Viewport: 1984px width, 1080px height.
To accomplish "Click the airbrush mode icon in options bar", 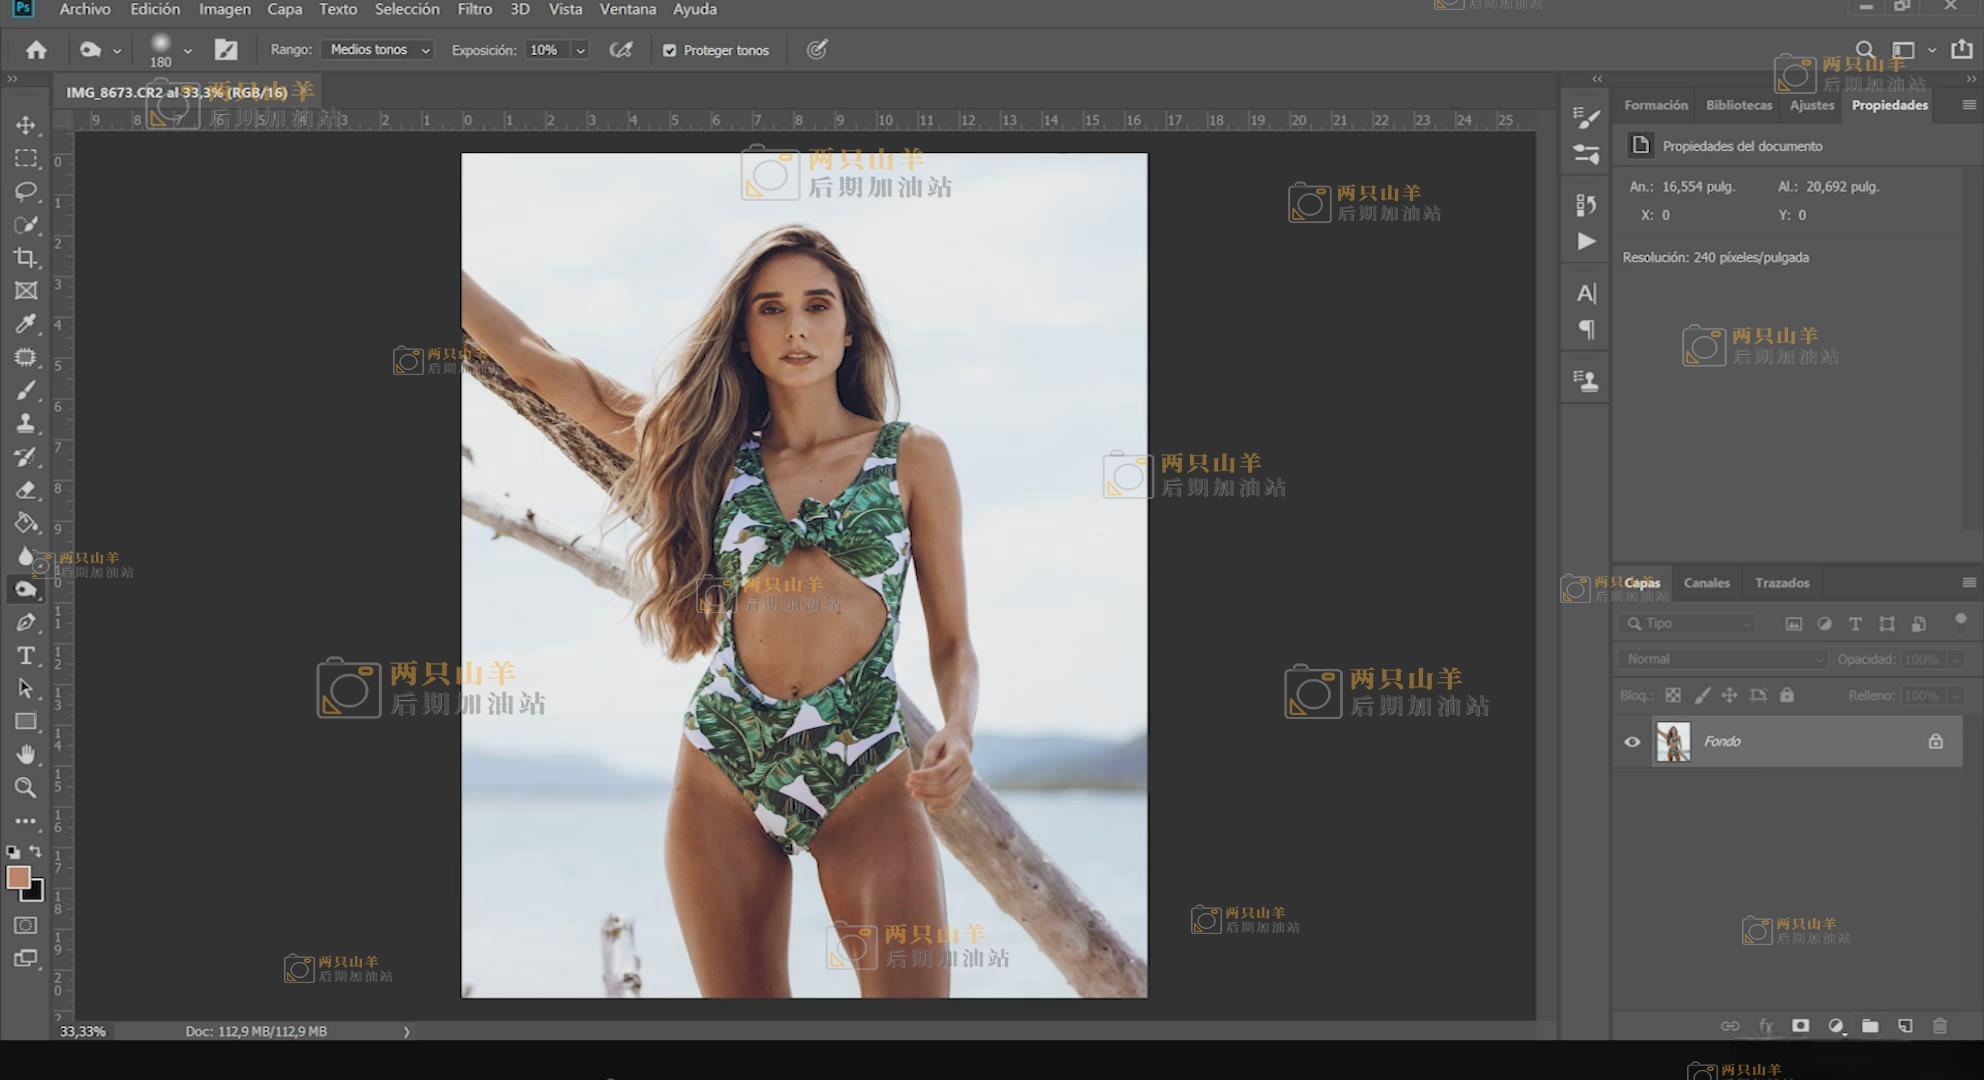I will [x=621, y=50].
